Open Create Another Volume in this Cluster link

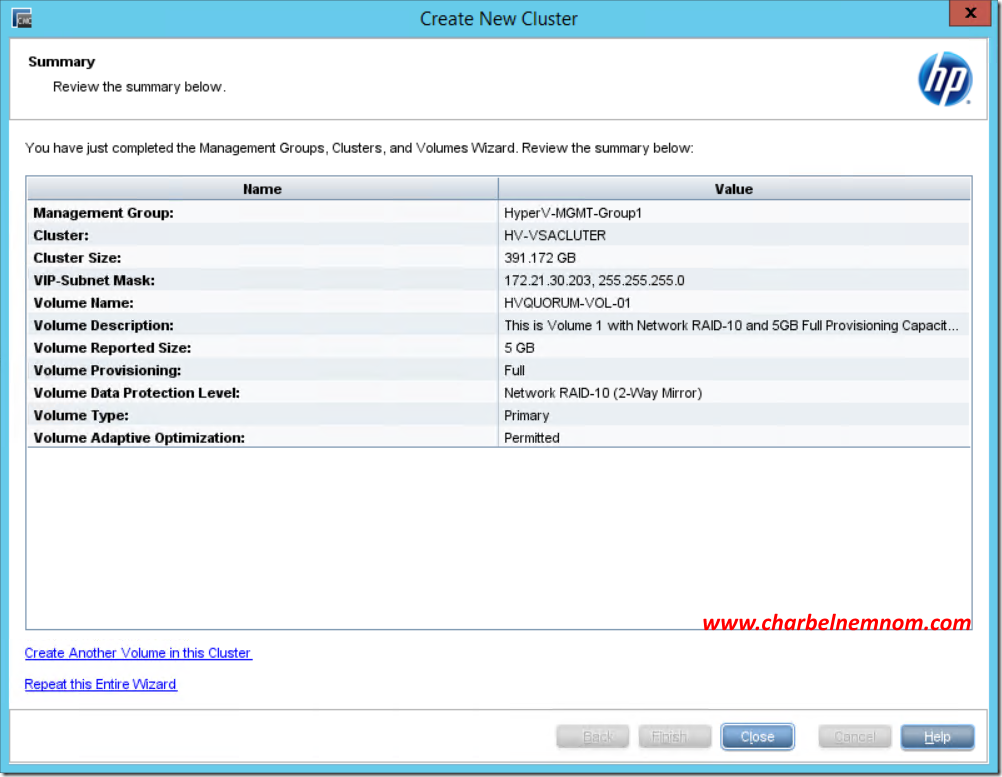click(138, 653)
